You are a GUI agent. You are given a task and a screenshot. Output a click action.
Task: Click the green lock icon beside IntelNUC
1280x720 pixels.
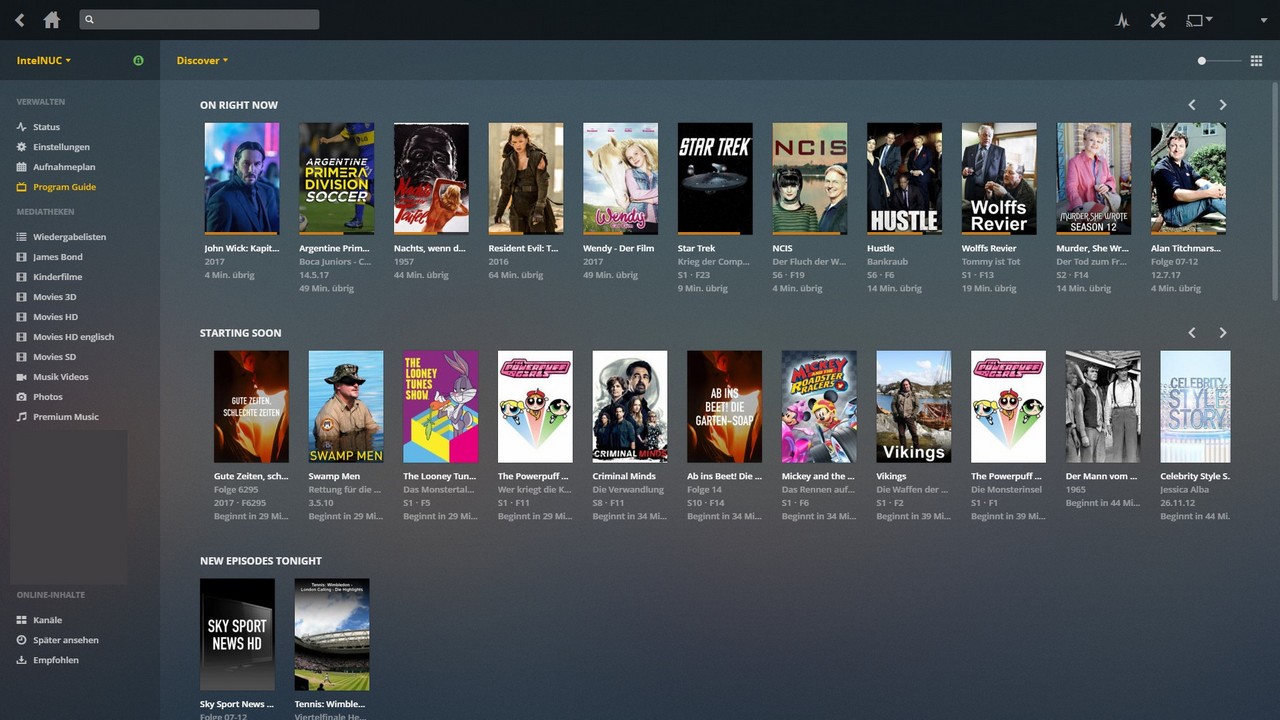click(x=138, y=61)
